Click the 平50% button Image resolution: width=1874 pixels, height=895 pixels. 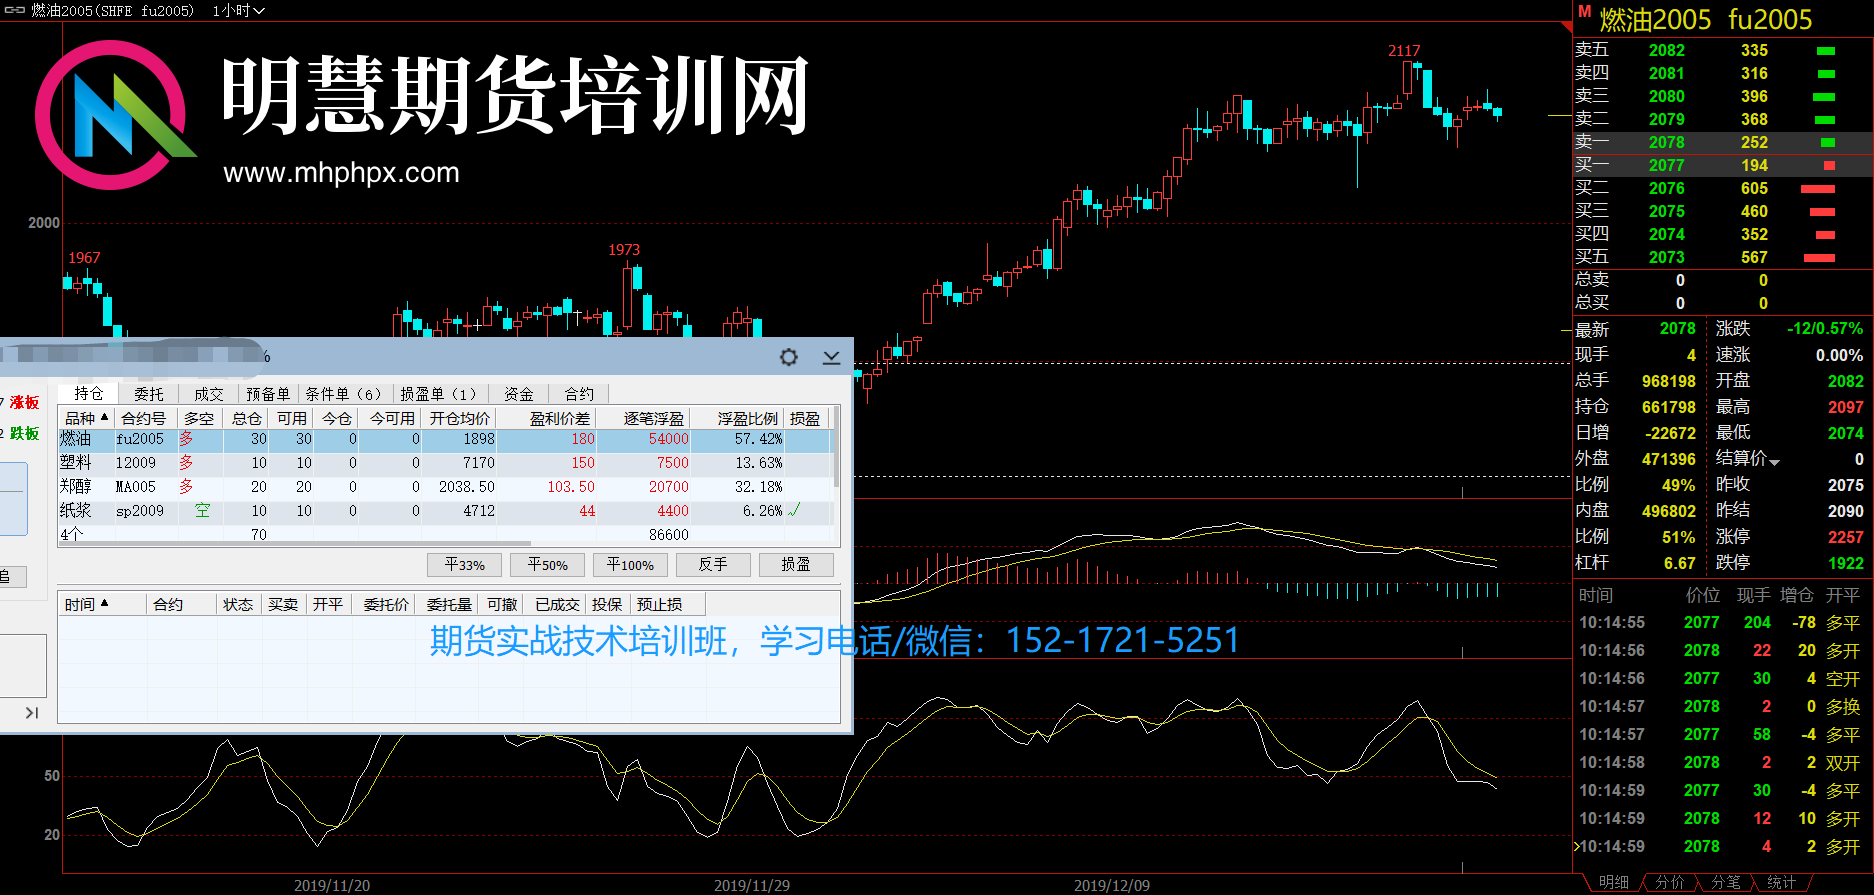click(x=548, y=565)
